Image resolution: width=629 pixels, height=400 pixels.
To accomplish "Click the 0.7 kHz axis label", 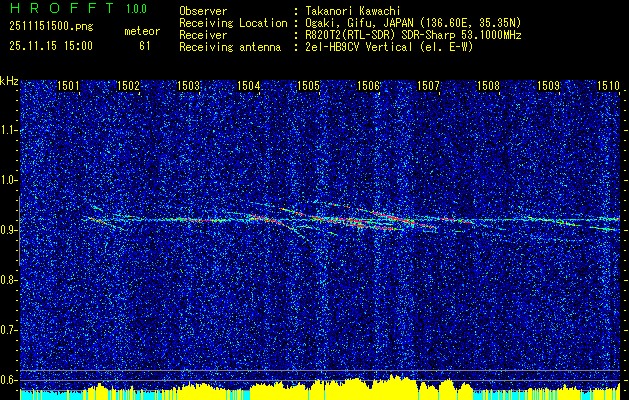I will 8,330.
